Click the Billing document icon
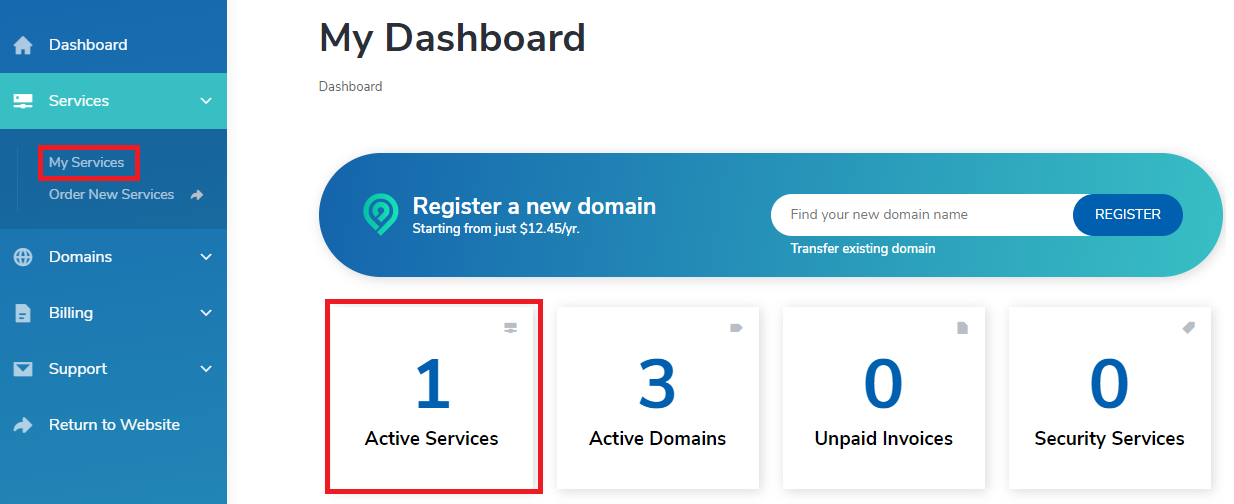Image resolution: width=1234 pixels, height=504 pixels. (23, 313)
